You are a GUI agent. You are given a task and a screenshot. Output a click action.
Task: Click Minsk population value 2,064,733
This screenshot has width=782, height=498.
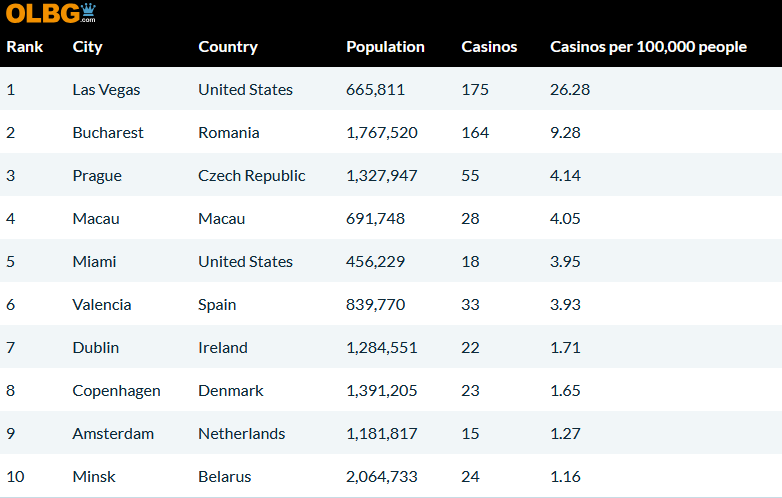(382, 477)
